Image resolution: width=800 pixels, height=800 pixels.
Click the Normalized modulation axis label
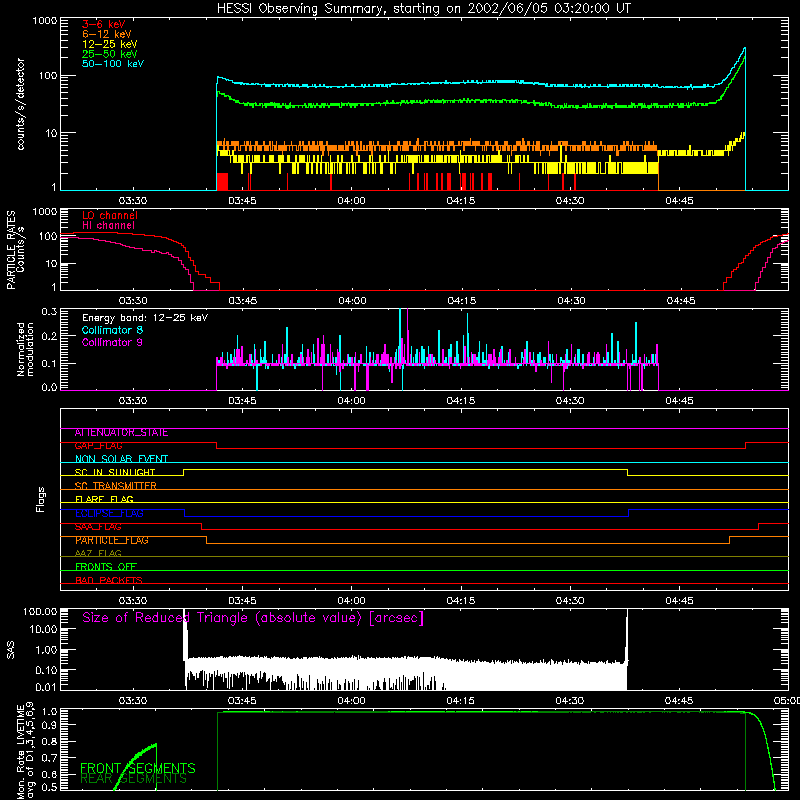coord(25,349)
